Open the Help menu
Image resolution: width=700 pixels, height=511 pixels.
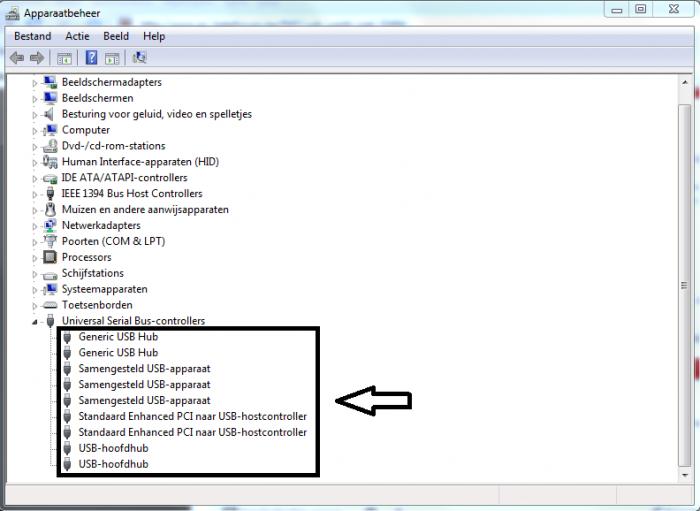click(x=154, y=36)
